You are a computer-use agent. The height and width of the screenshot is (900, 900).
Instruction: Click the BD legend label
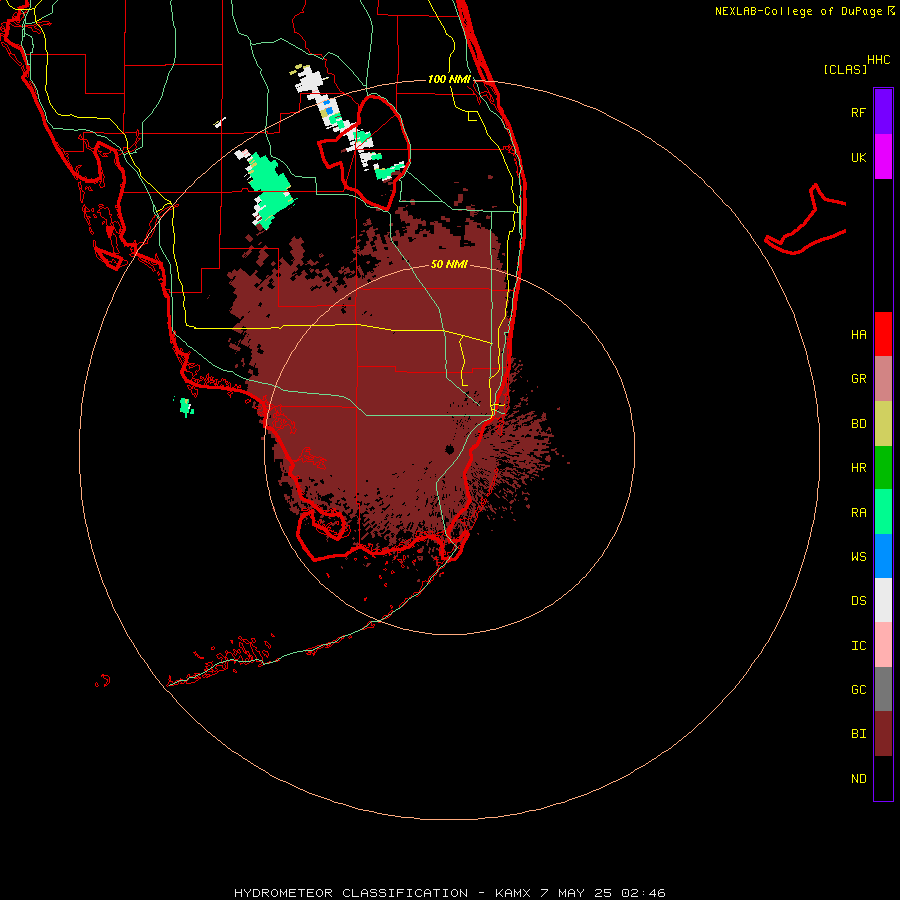click(858, 424)
